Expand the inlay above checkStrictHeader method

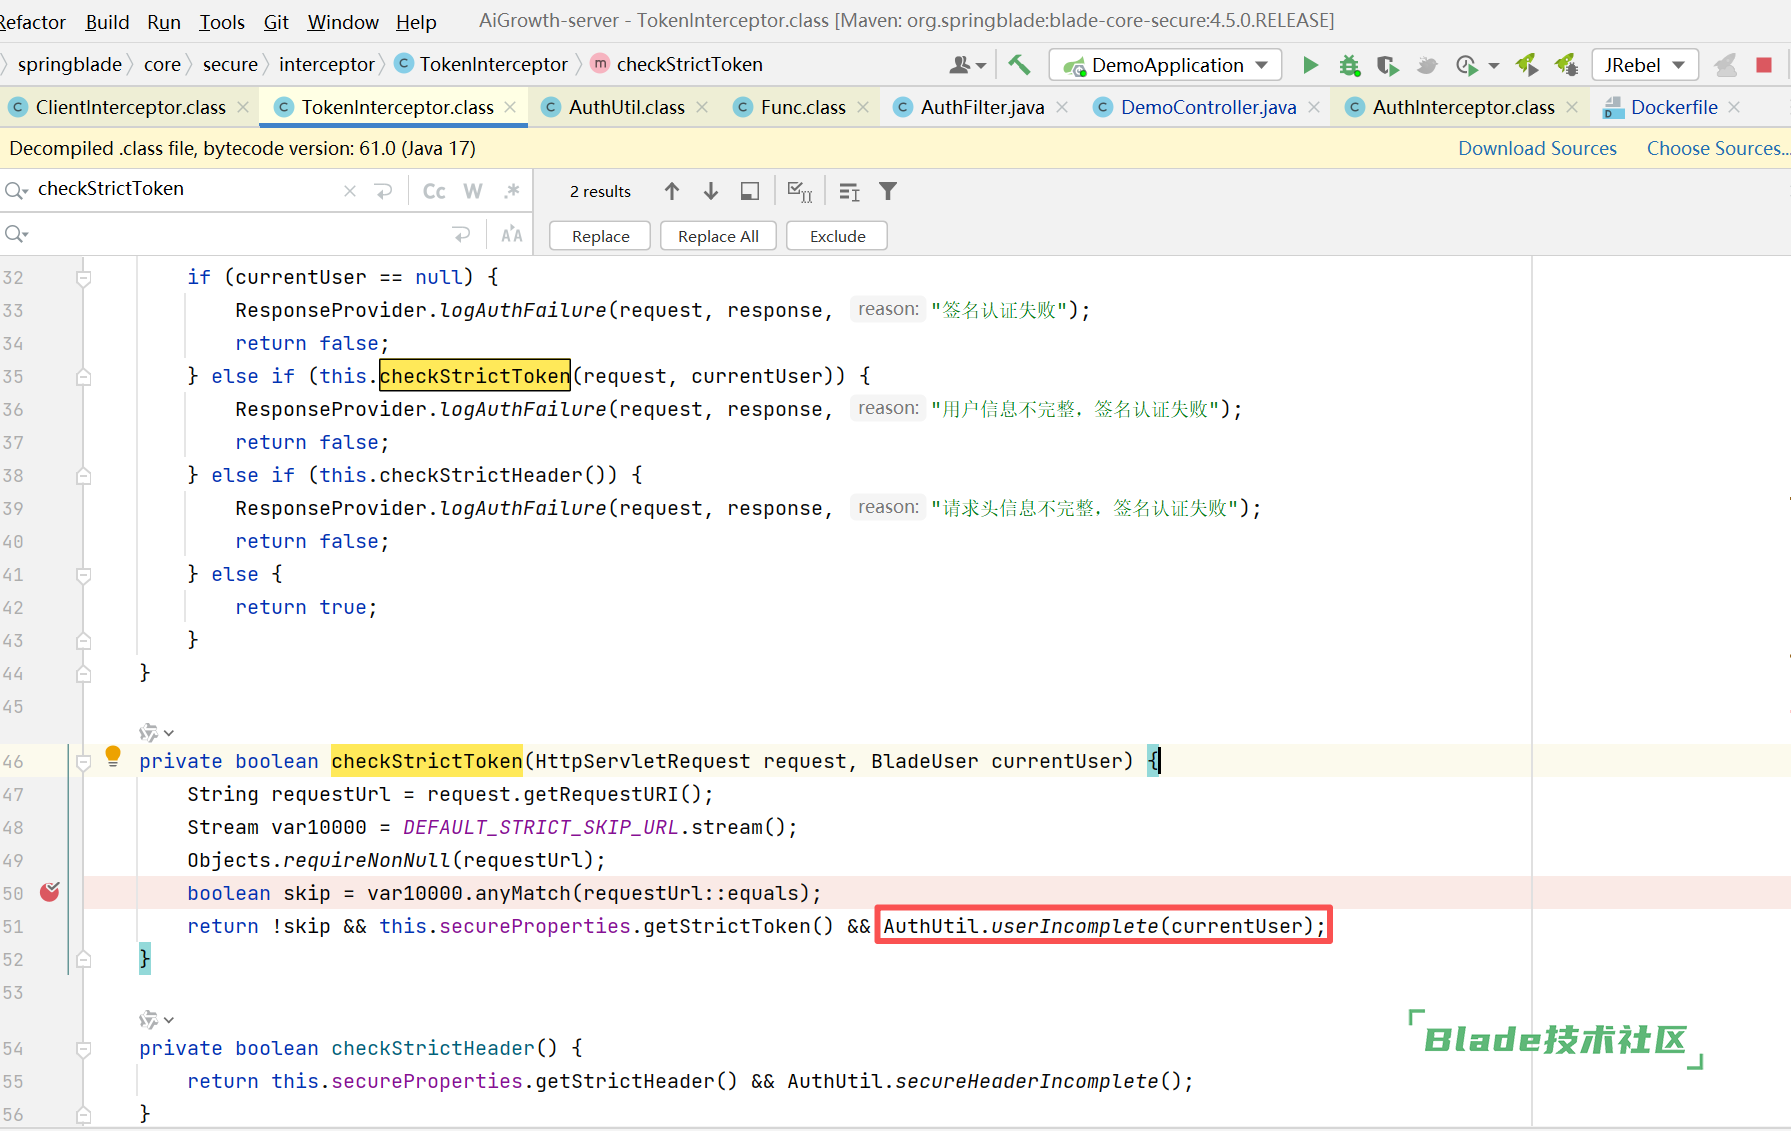pos(156,1020)
